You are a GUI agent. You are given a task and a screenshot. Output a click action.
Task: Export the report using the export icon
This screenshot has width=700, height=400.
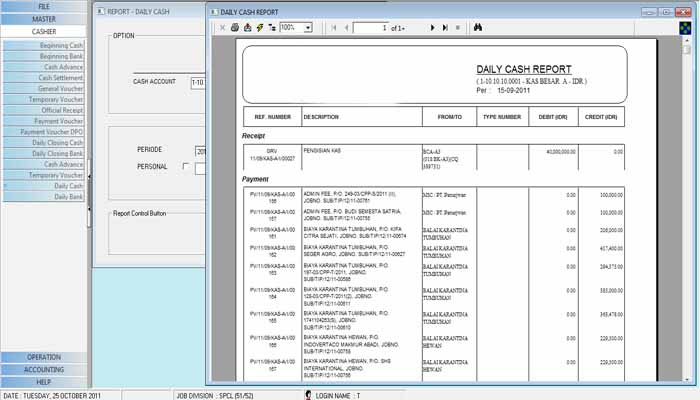coord(247,28)
